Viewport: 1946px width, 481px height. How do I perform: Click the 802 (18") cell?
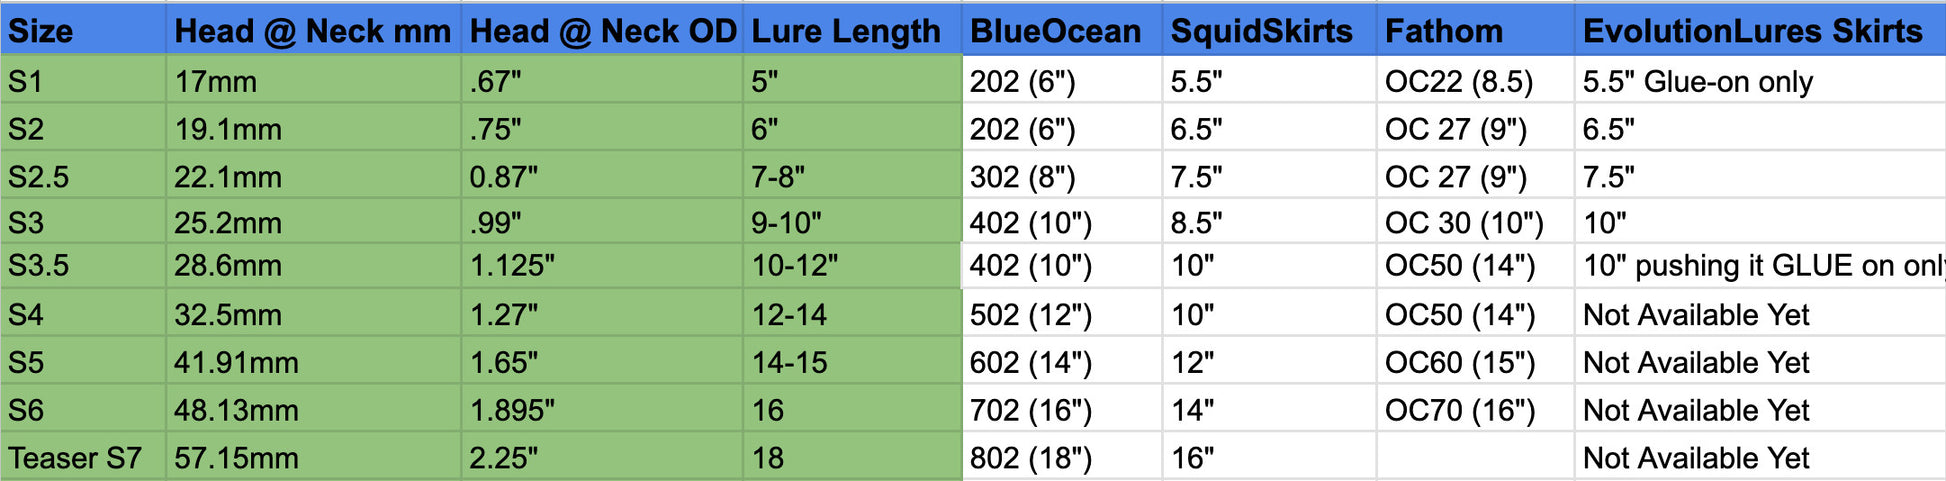(x=1062, y=457)
